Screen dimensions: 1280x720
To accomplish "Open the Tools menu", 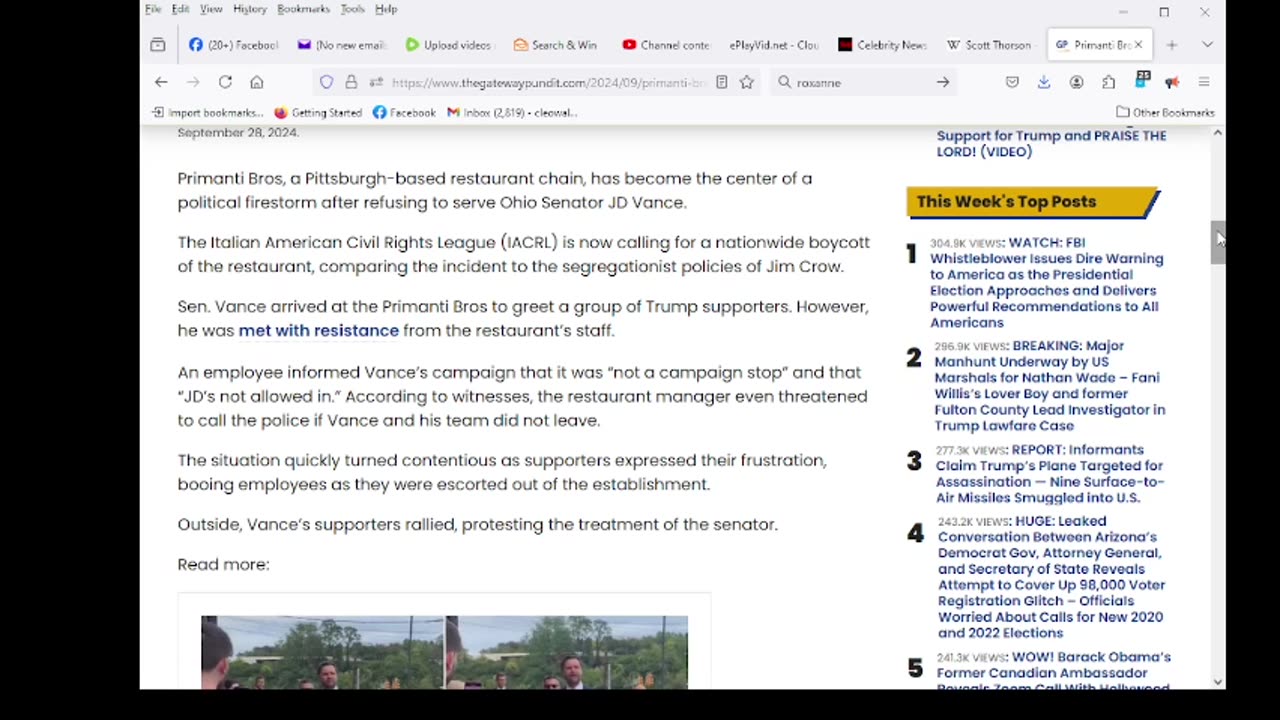I will pos(352,9).
